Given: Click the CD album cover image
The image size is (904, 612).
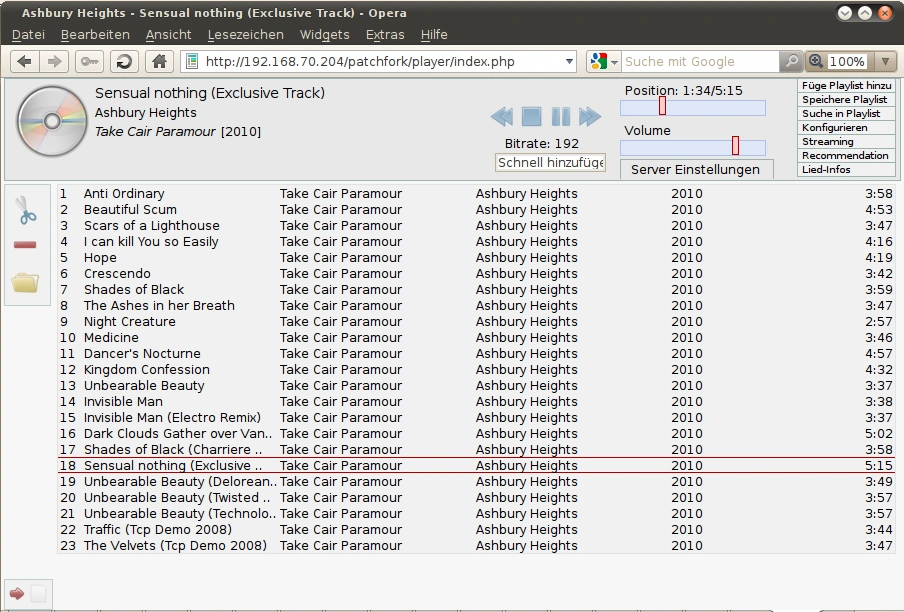Looking at the screenshot, I should pyautogui.click(x=52, y=122).
